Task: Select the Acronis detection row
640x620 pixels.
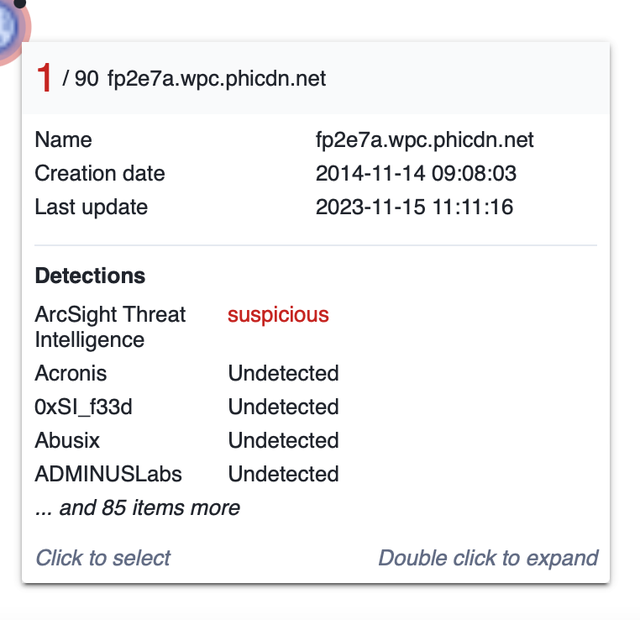Action: (71, 373)
